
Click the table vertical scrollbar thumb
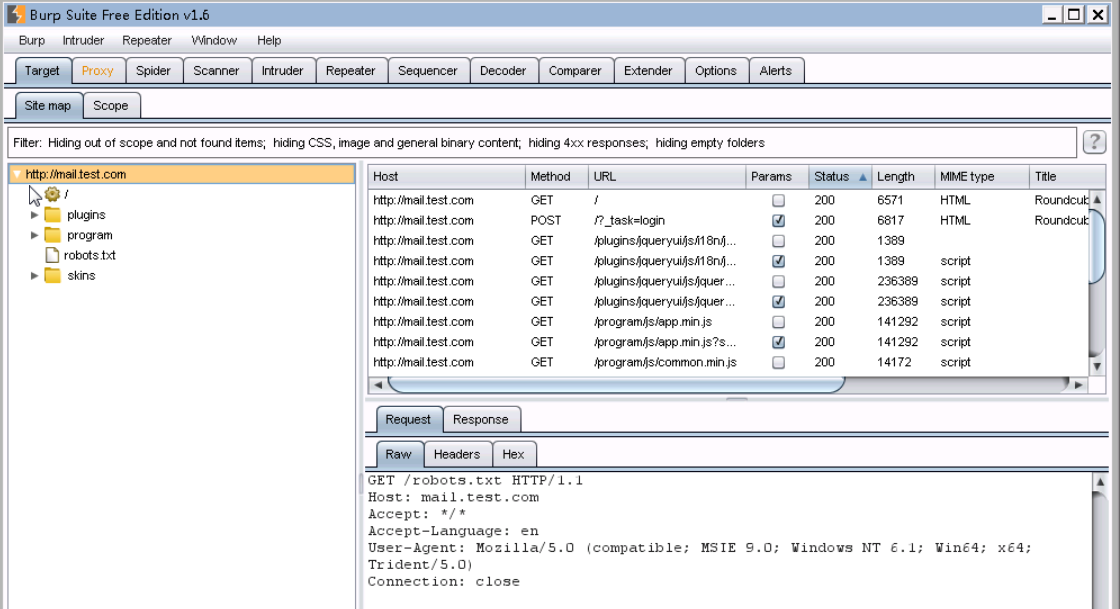pyautogui.click(x=1097, y=247)
